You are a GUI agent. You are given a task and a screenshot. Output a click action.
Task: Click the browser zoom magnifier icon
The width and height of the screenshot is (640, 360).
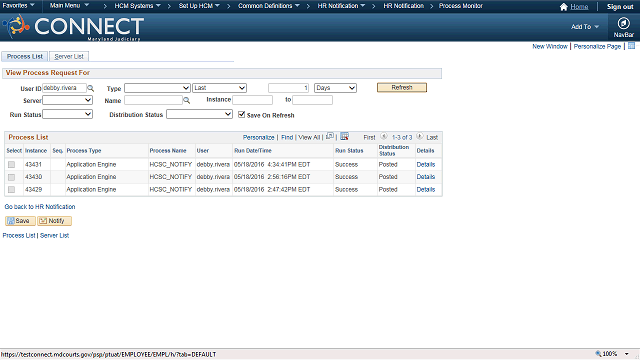(x=598, y=354)
